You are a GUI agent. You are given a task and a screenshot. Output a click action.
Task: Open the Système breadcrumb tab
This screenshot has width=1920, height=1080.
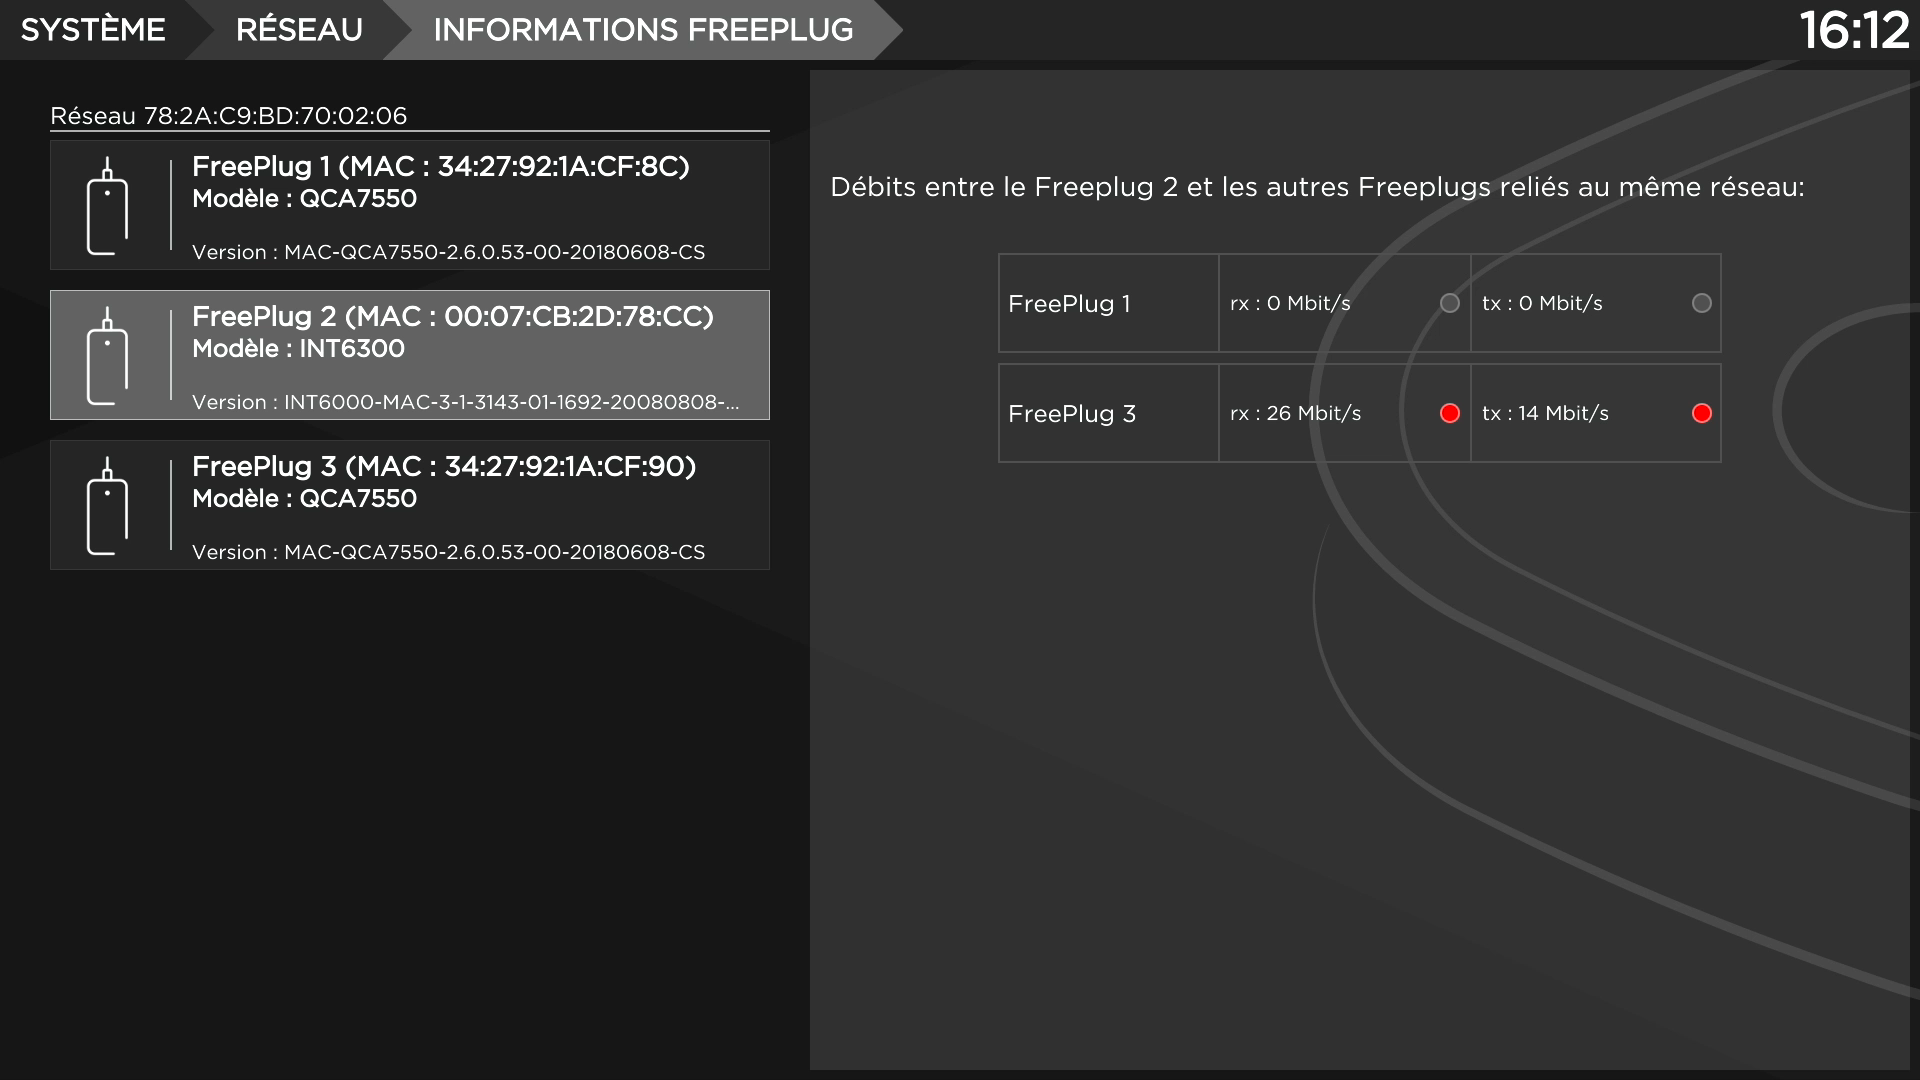[93, 30]
